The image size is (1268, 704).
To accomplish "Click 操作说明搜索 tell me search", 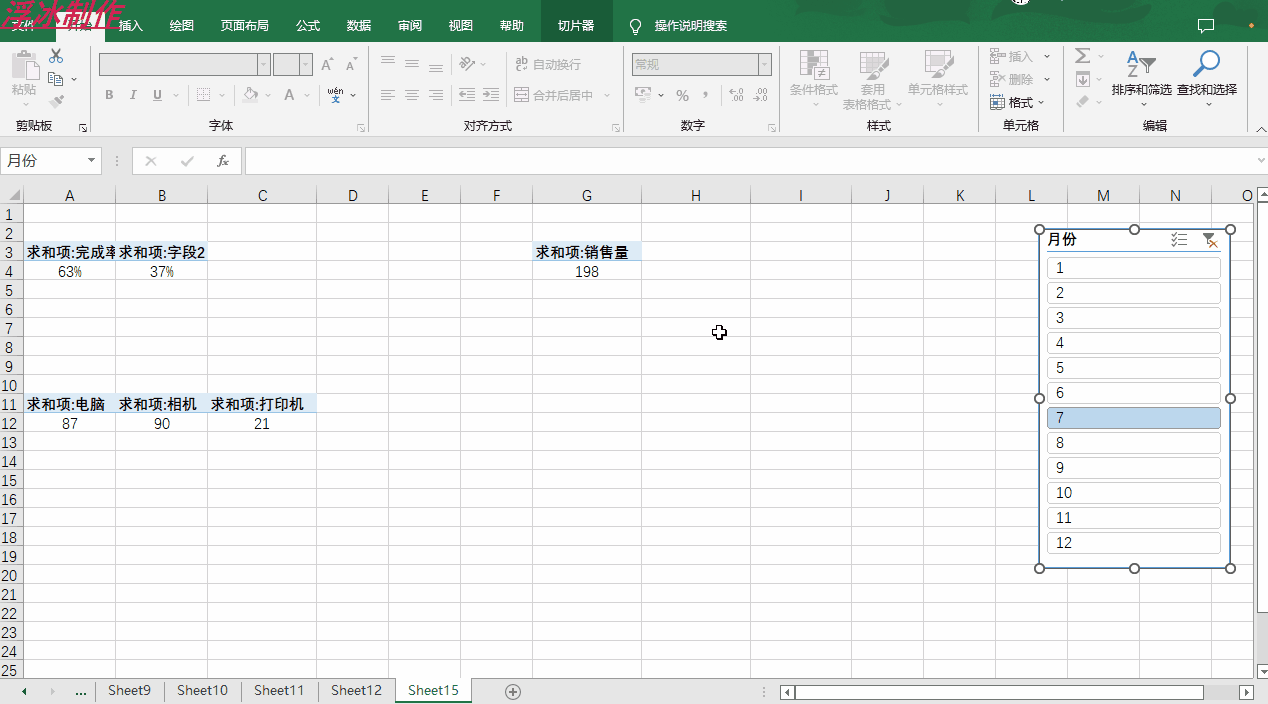I will tap(691, 26).
